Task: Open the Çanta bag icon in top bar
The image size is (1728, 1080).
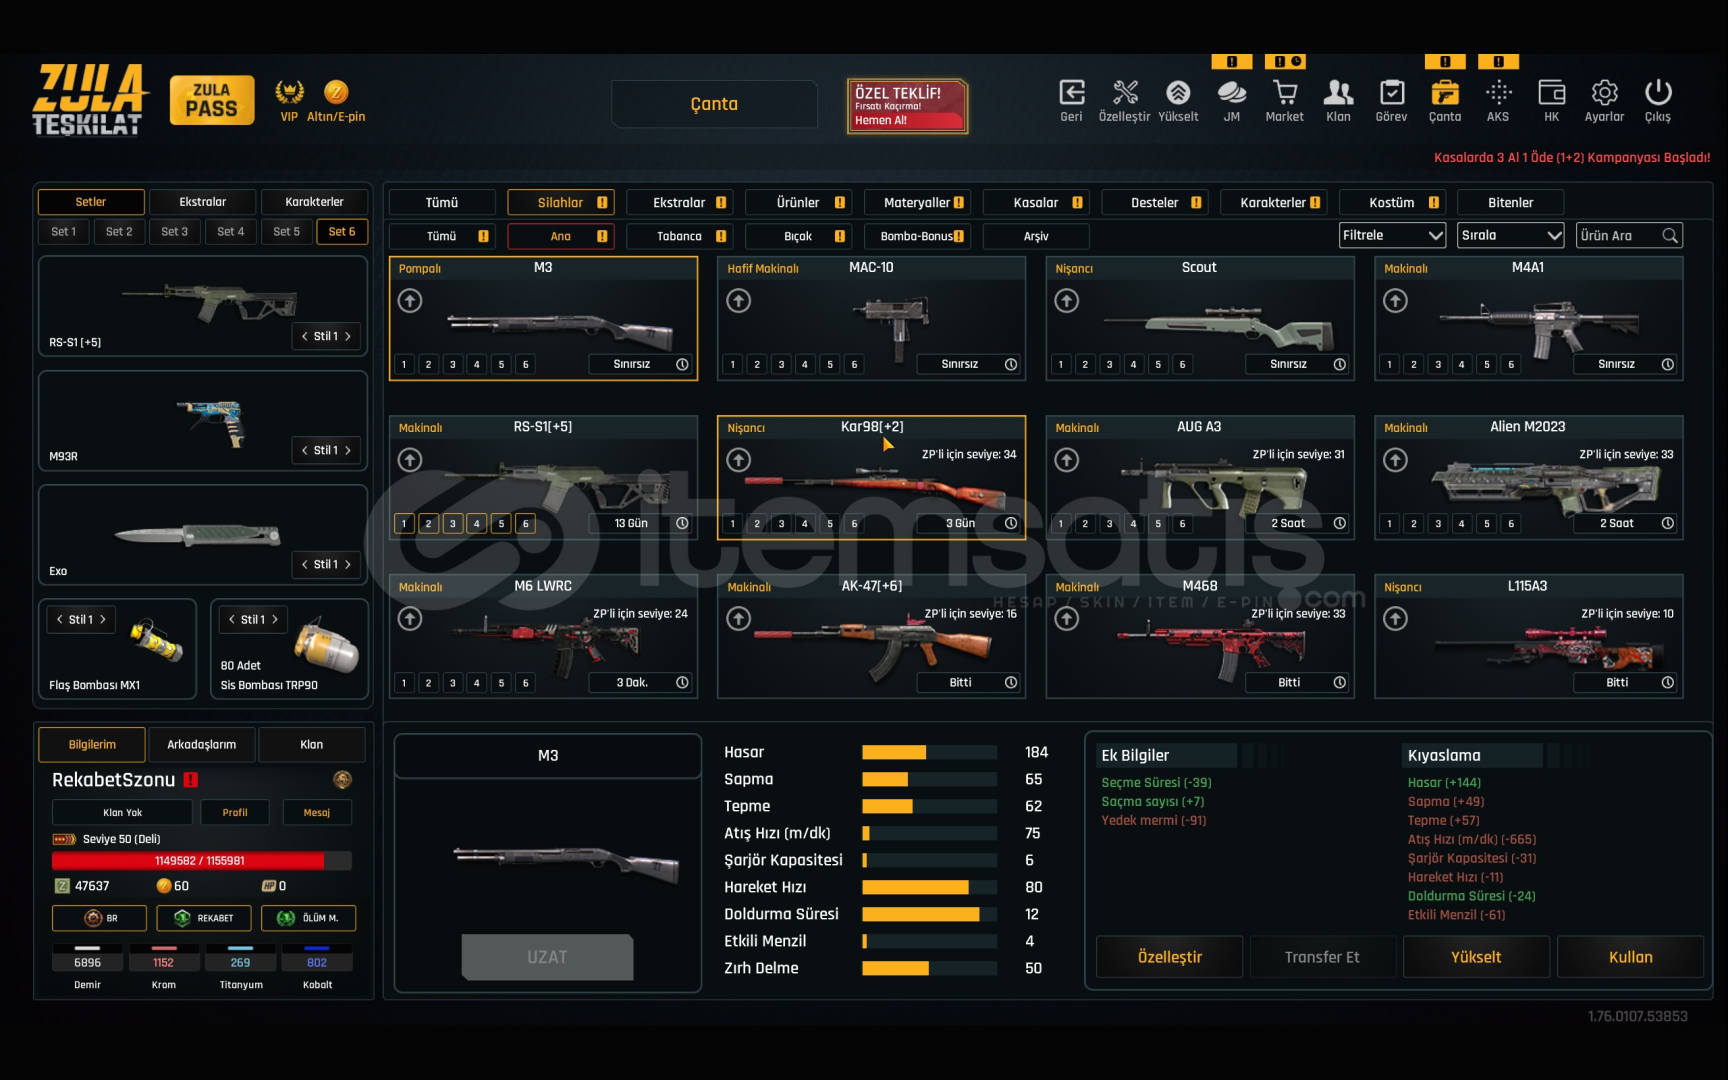Action: (x=1445, y=93)
